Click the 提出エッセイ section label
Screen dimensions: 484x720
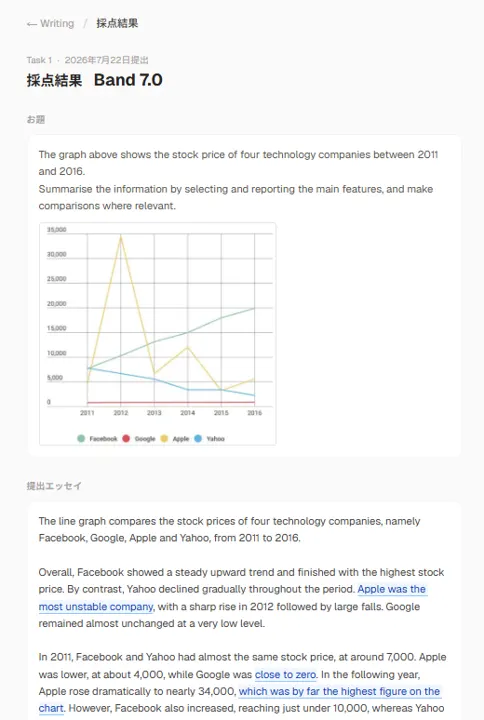(54, 486)
